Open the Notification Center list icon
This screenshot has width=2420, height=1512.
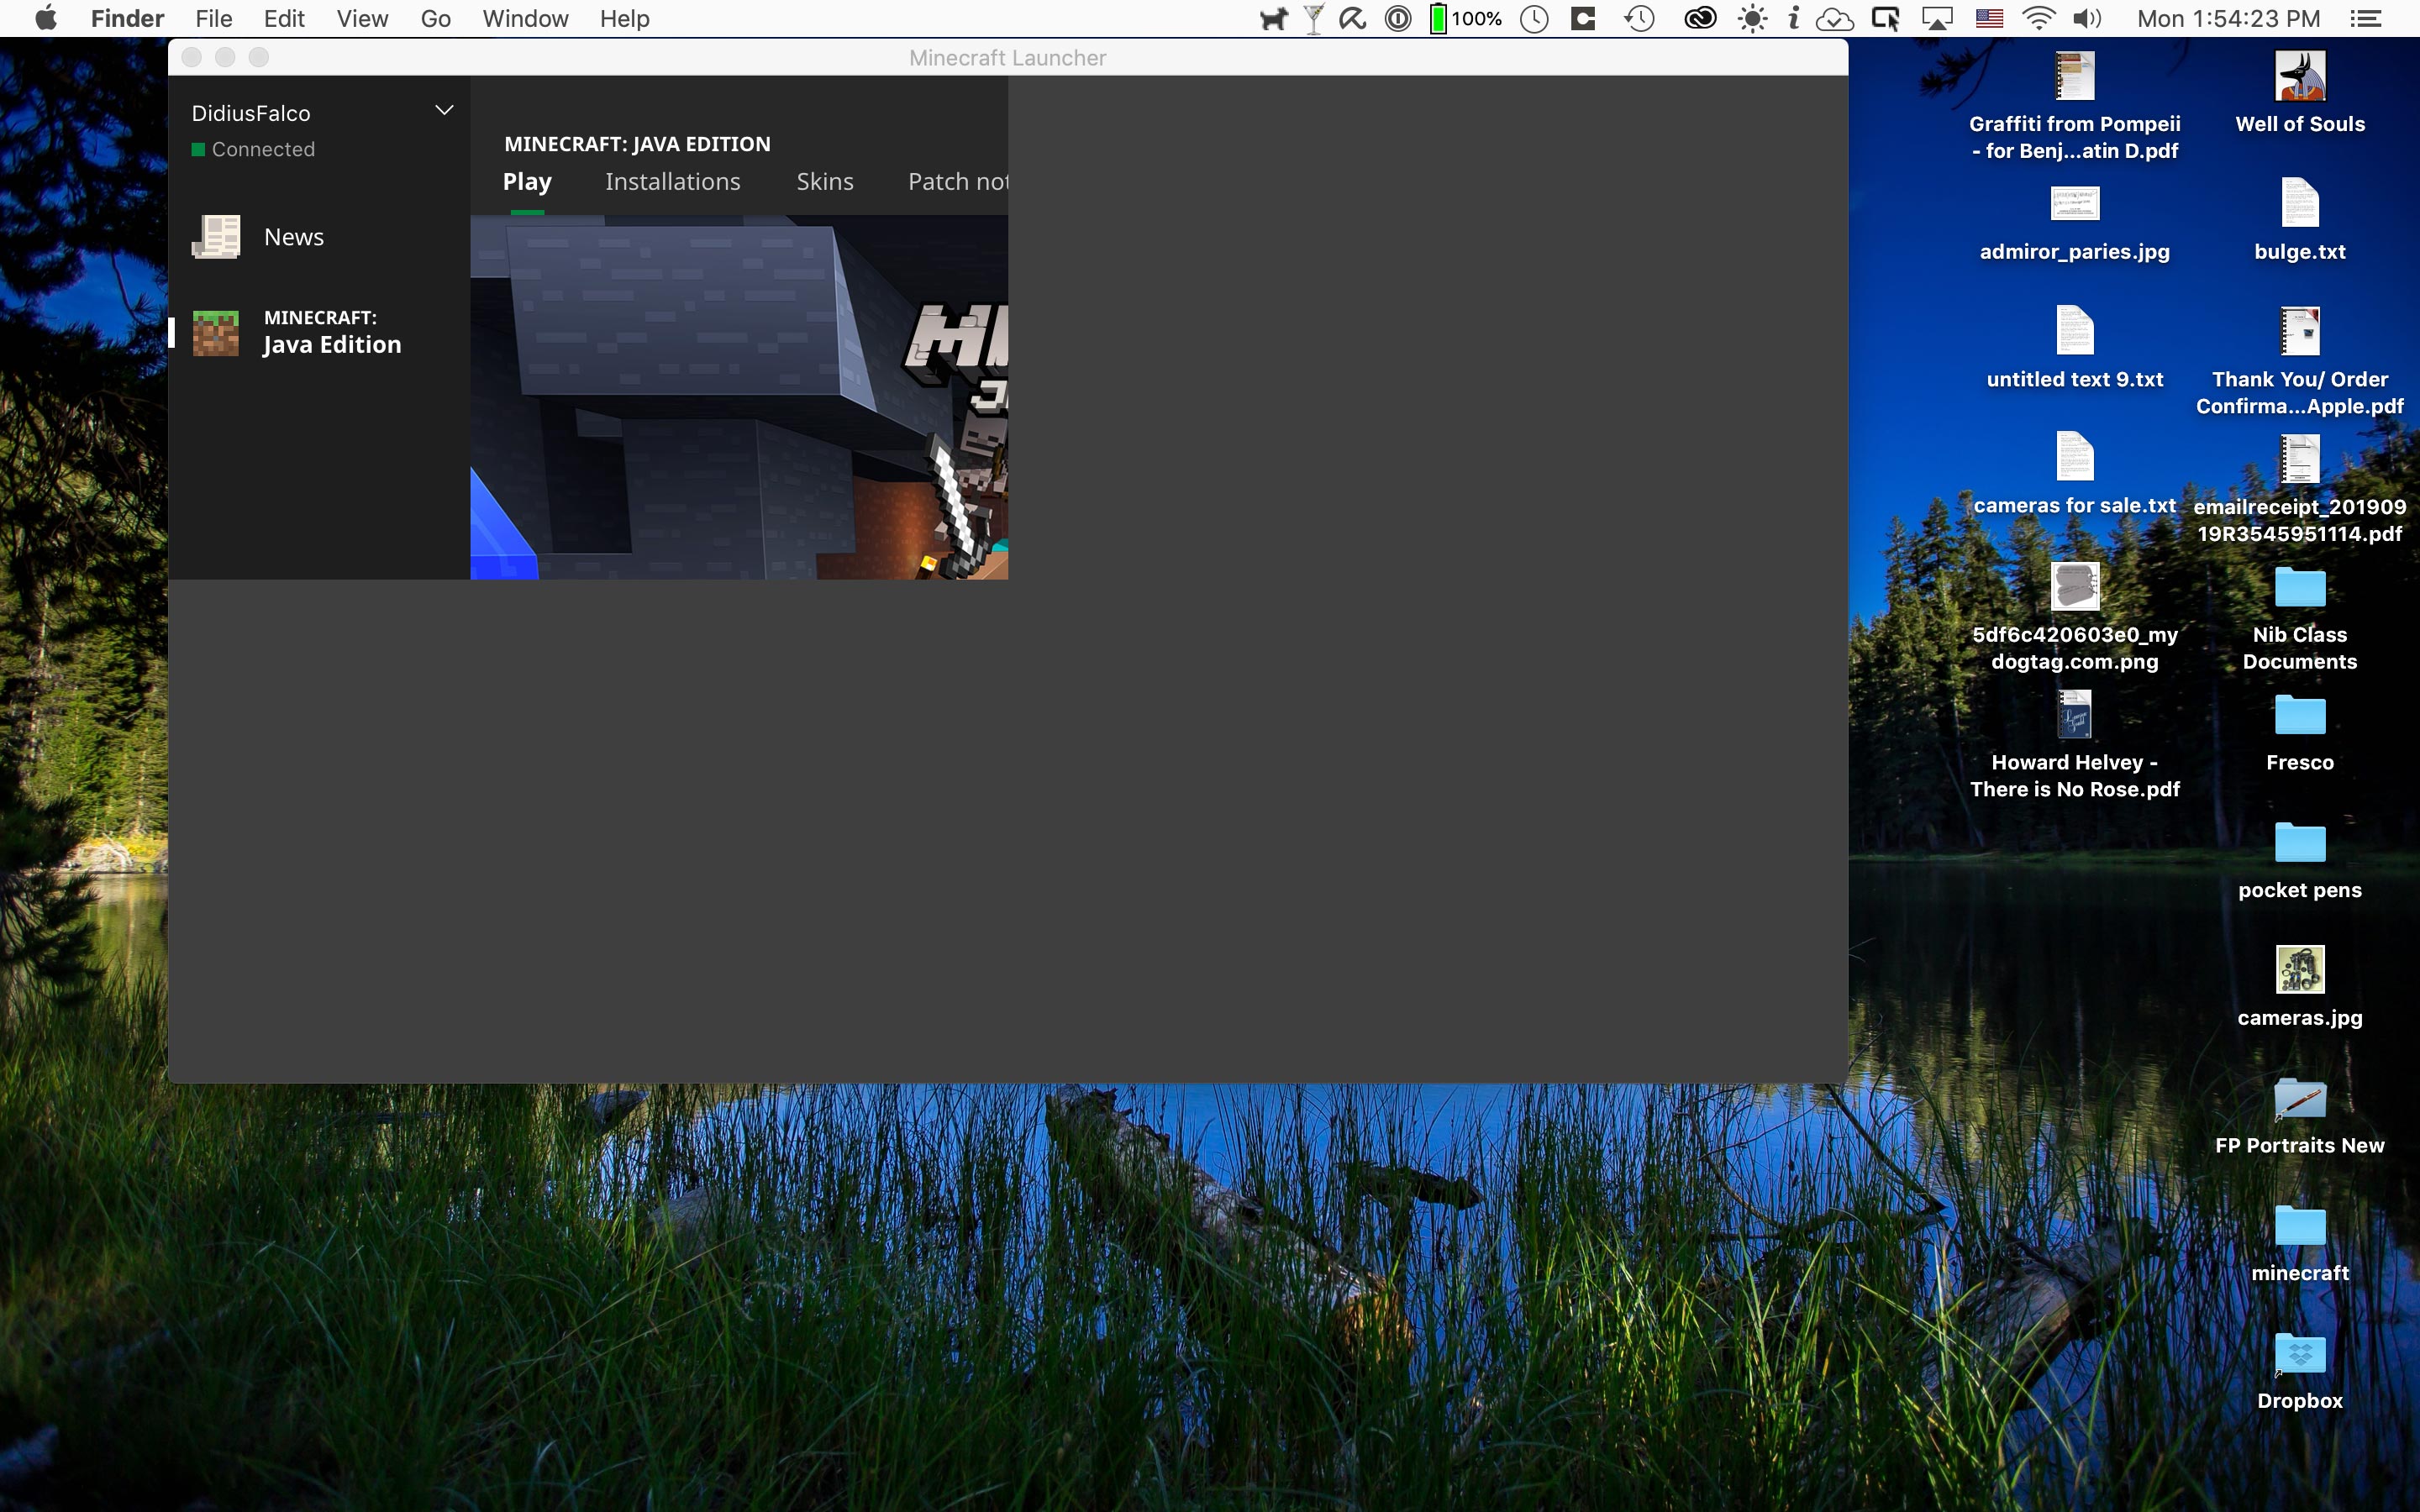click(2365, 19)
